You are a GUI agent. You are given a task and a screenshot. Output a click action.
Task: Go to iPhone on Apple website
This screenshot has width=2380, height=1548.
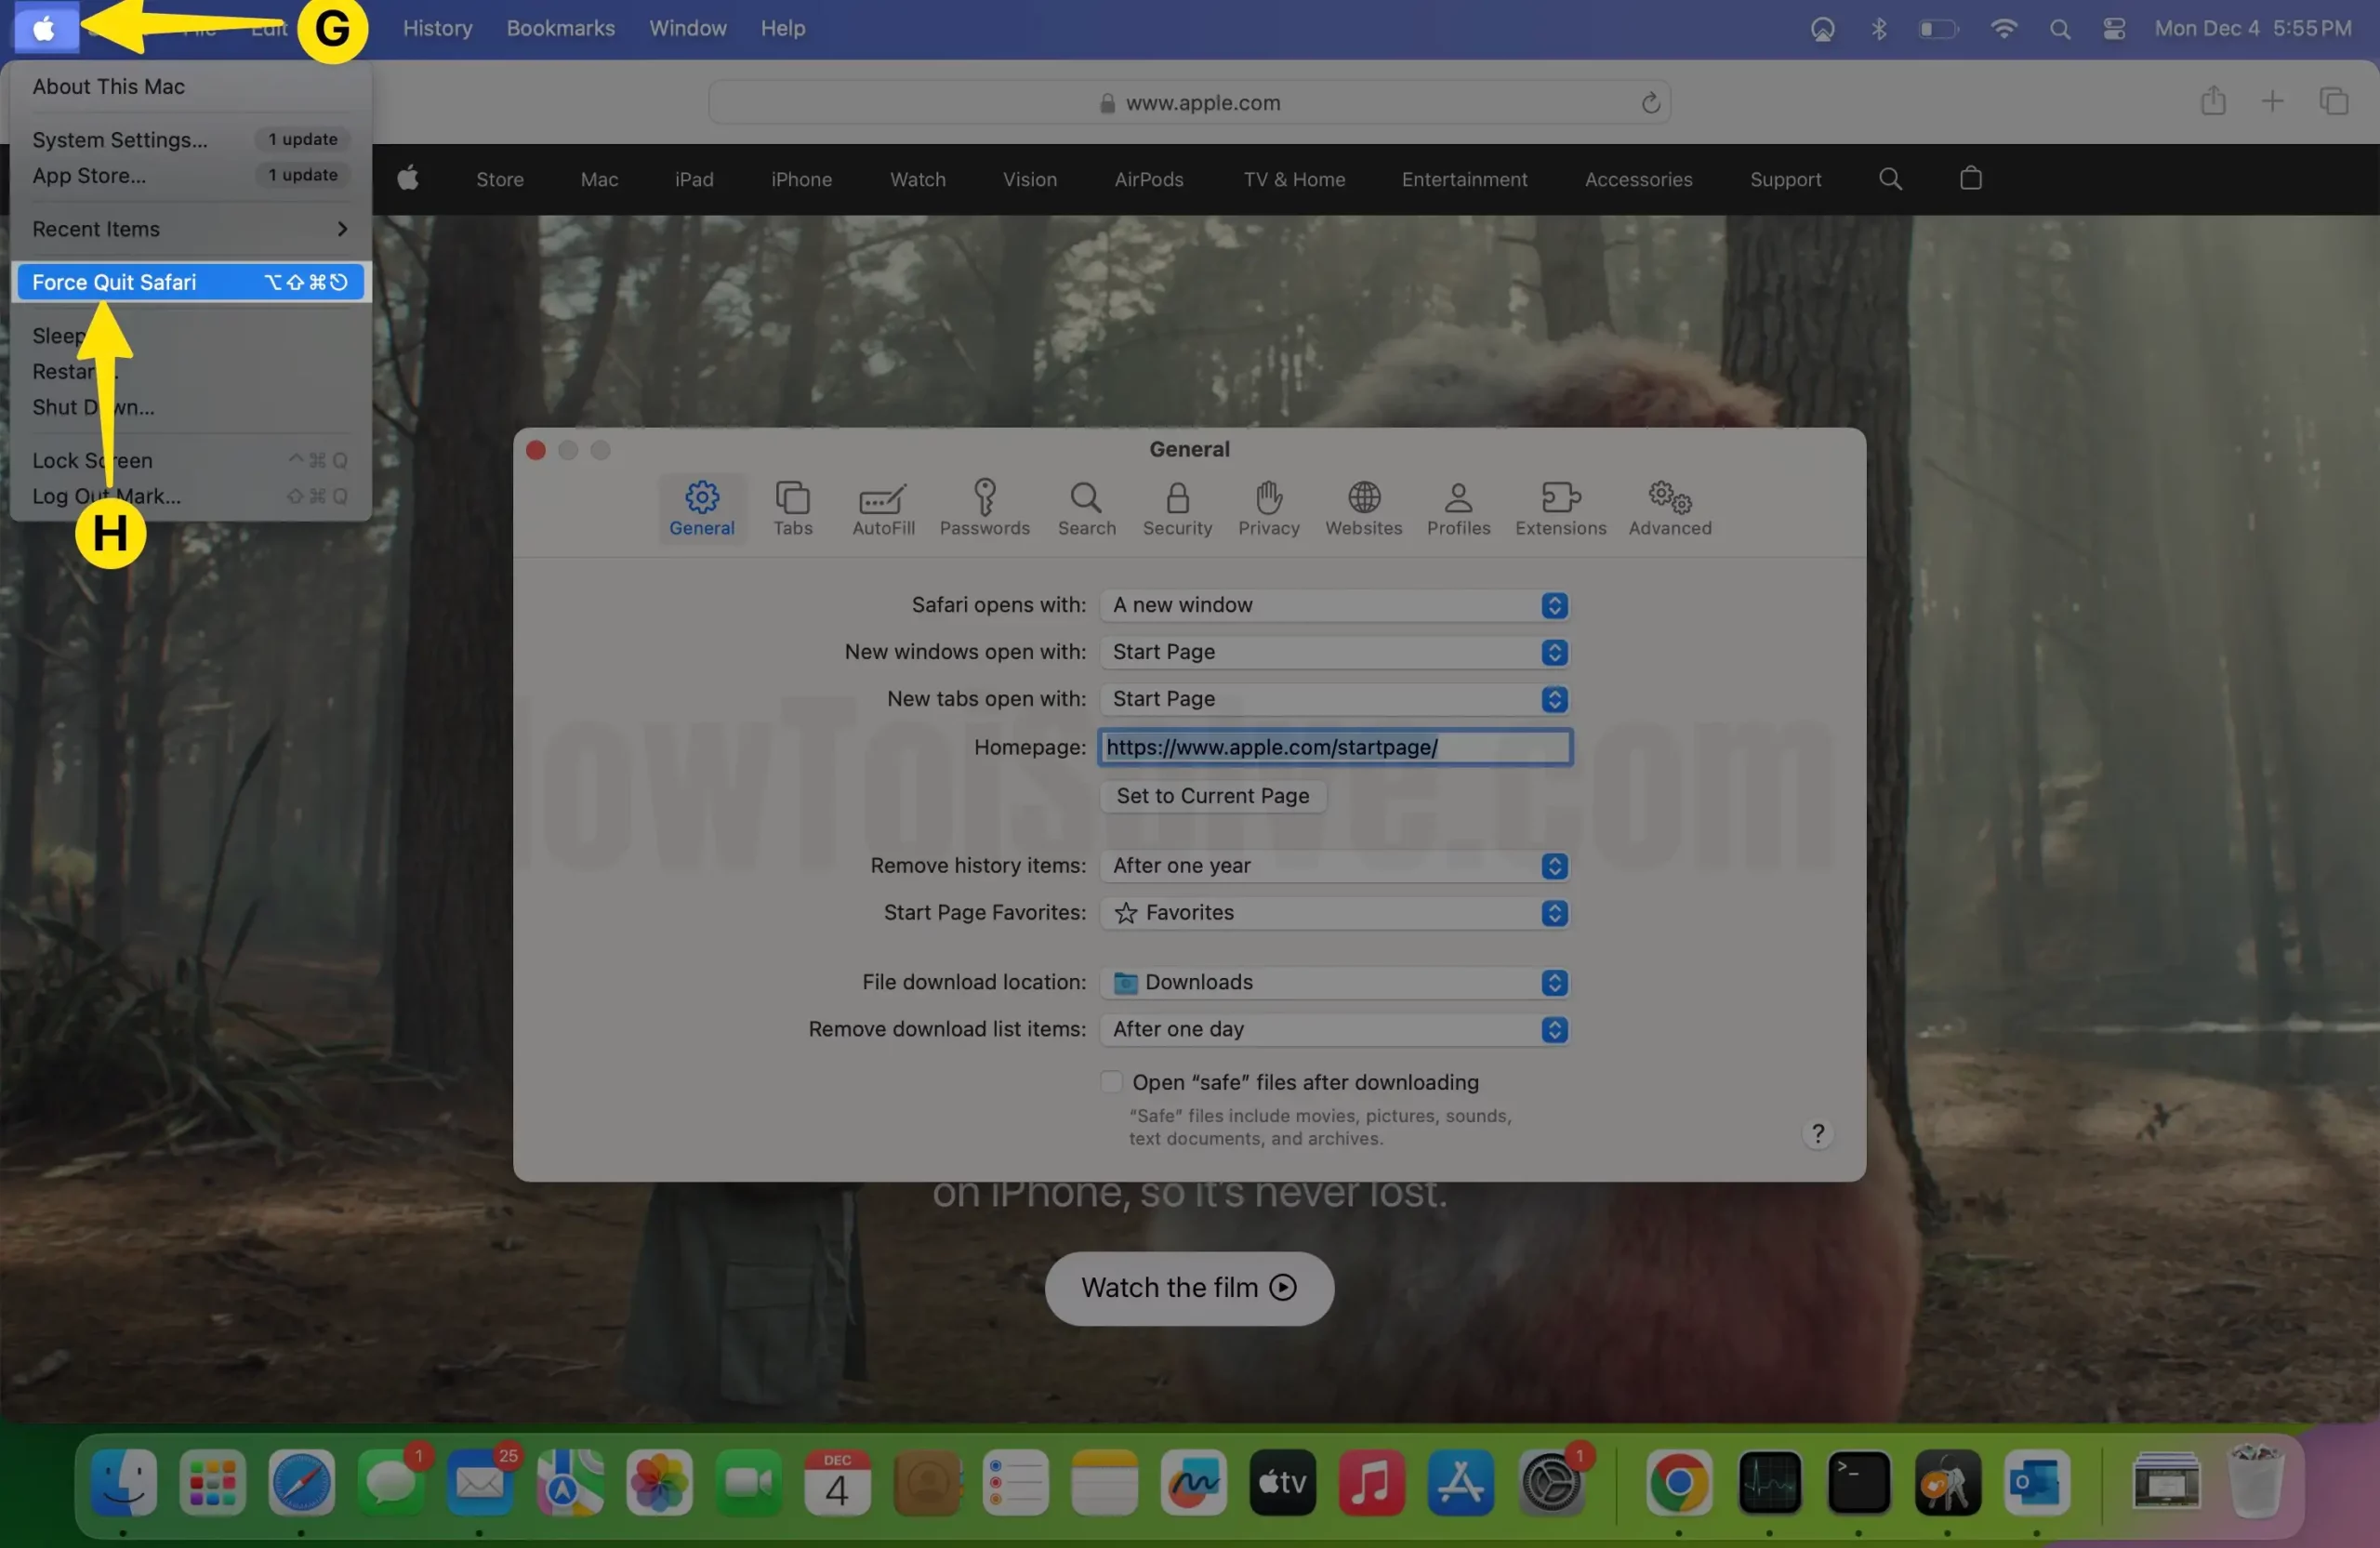(x=801, y=179)
